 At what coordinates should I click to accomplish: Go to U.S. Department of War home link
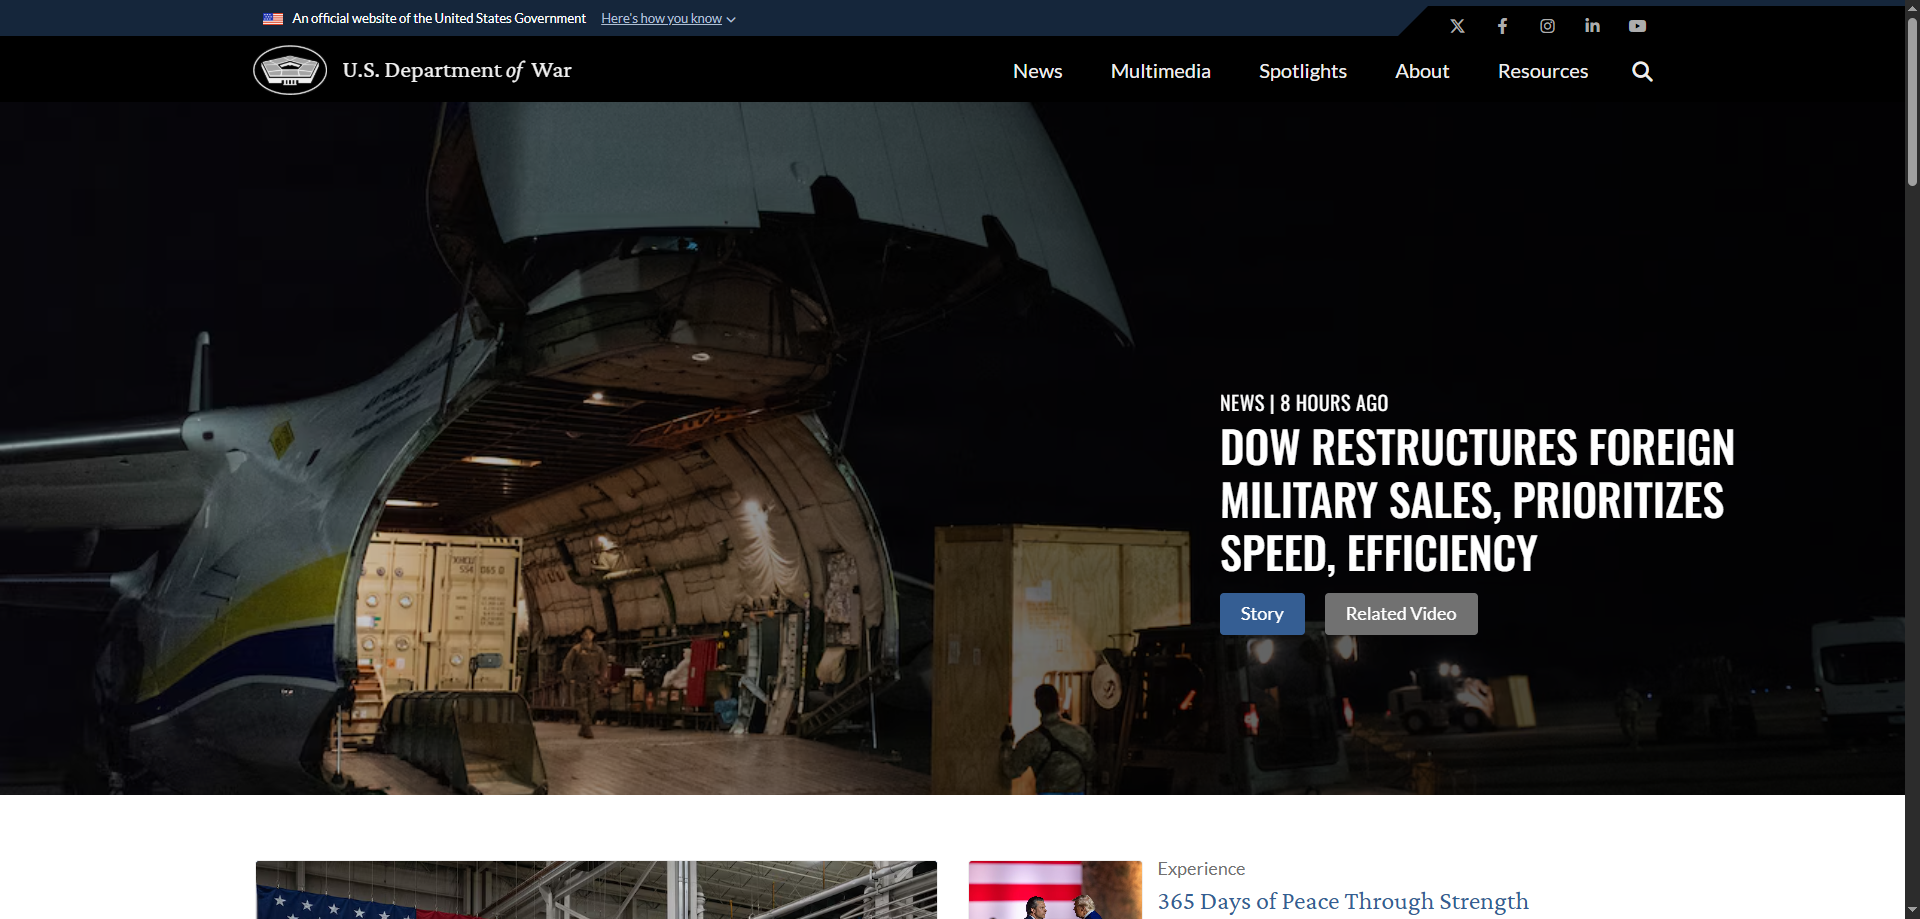point(457,70)
